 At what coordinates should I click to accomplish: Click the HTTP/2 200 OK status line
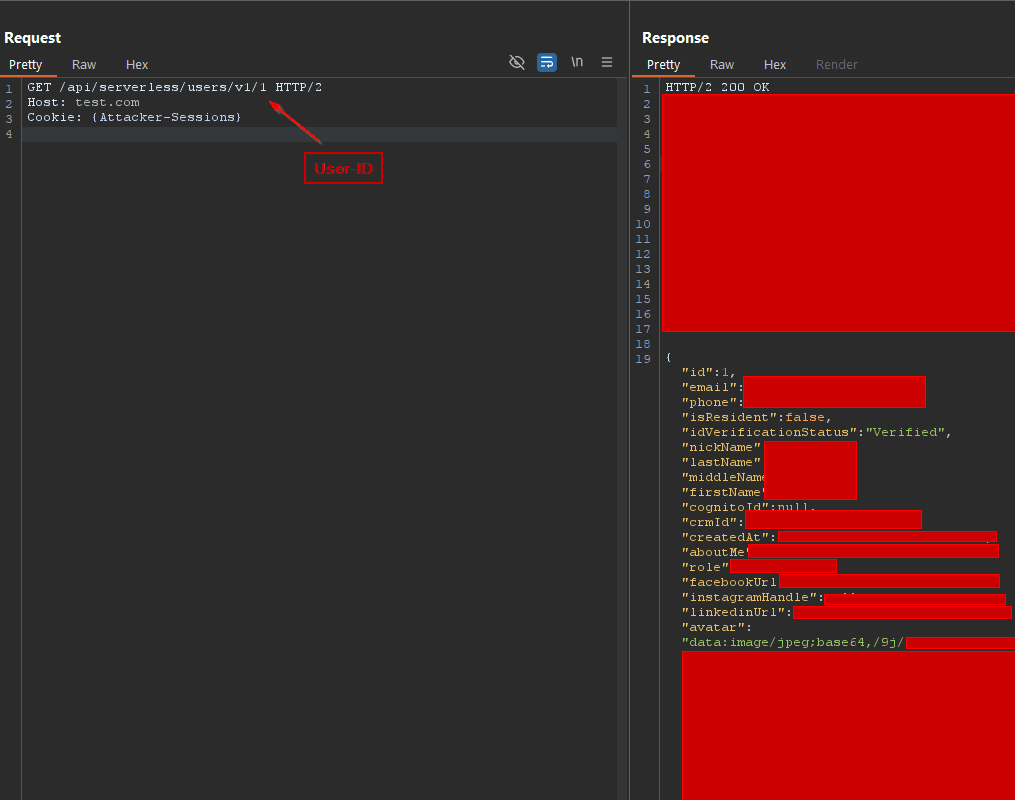click(717, 88)
